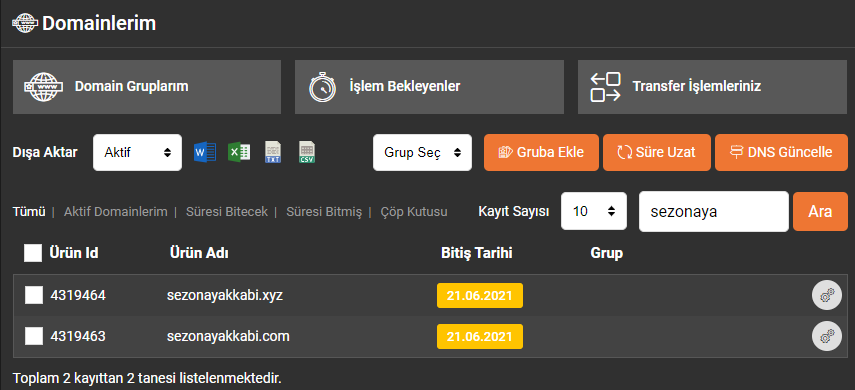Open settings gear for sezonayakkabi.xyz
This screenshot has width=855, height=390.
(x=827, y=296)
